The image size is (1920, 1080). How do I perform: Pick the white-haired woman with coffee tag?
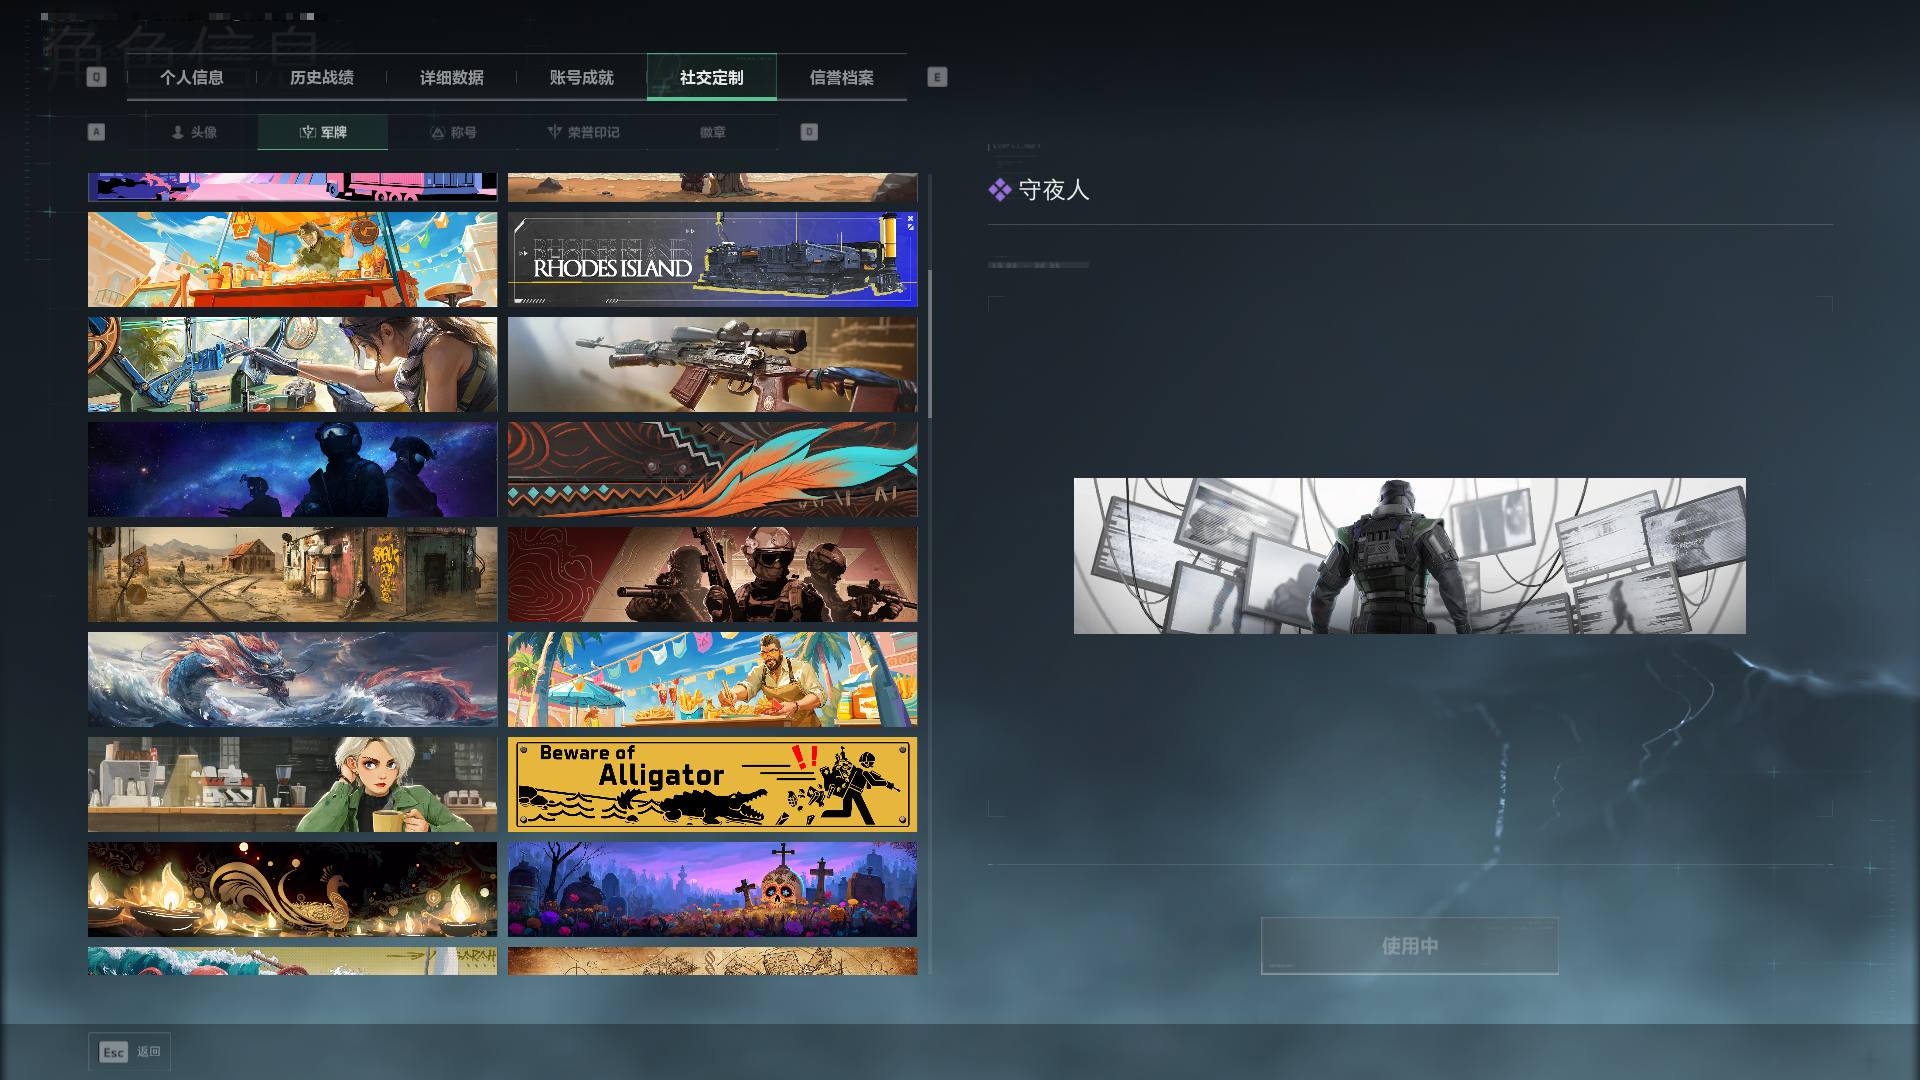coord(292,785)
